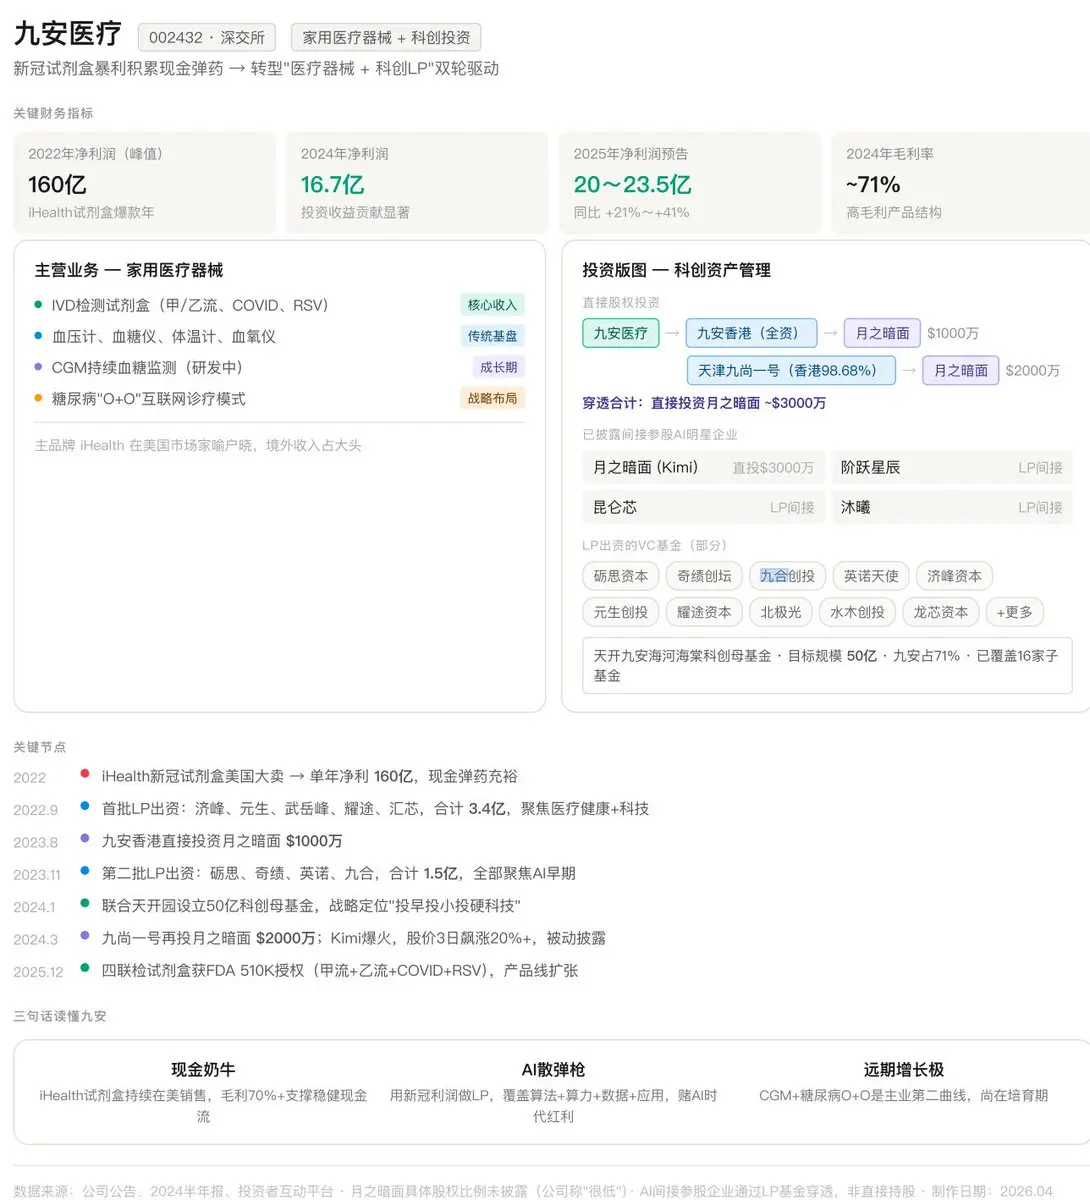Click the CGM持续血糖监测 row text
Image resolution: width=1090 pixels, height=1200 pixels.
pos(147,367)
